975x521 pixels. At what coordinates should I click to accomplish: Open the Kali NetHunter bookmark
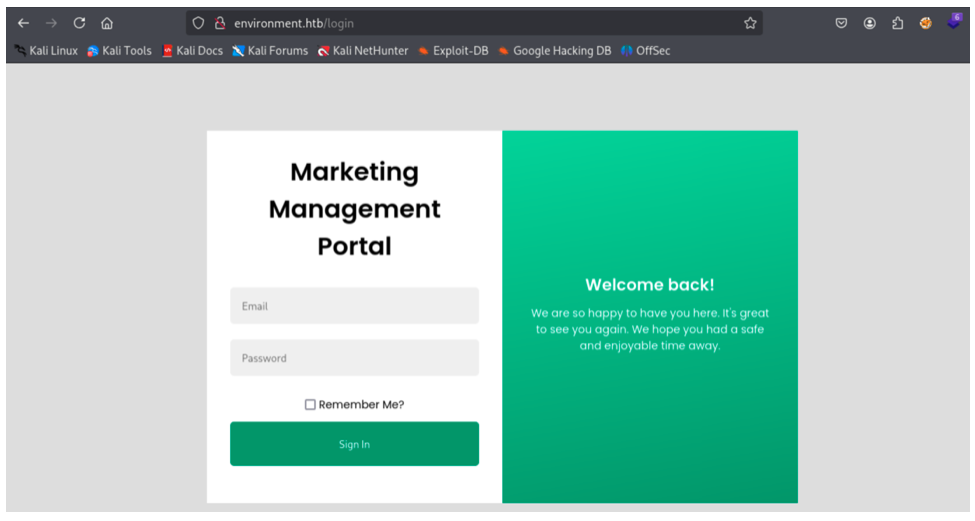point(363,51)
